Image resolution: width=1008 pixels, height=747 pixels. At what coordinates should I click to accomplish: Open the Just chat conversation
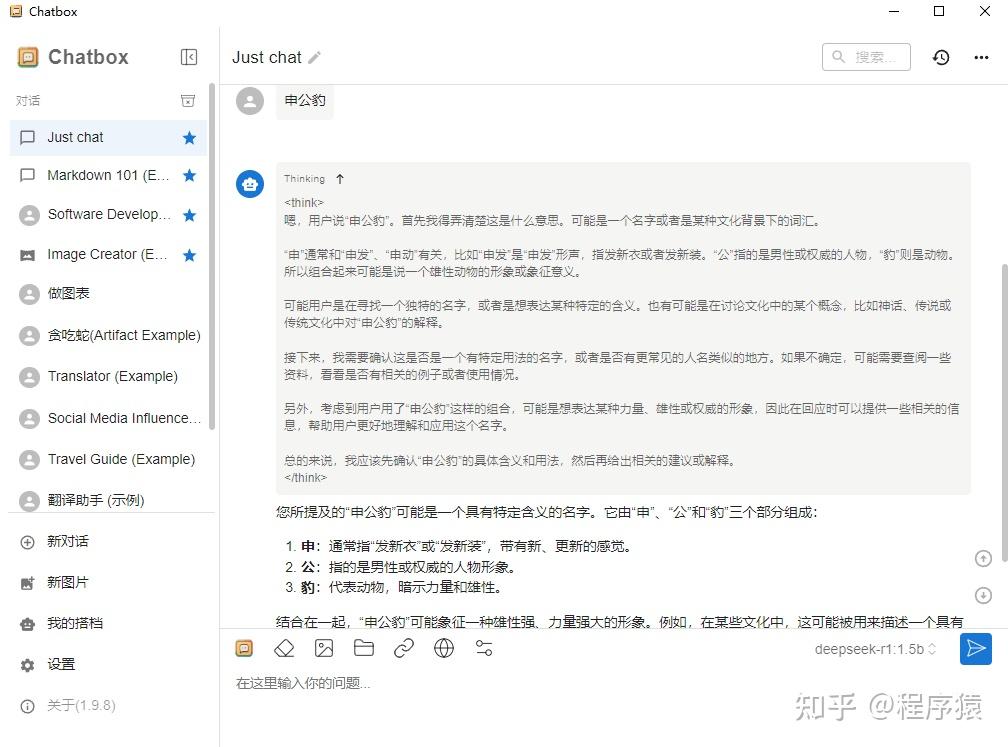point(108,138)
